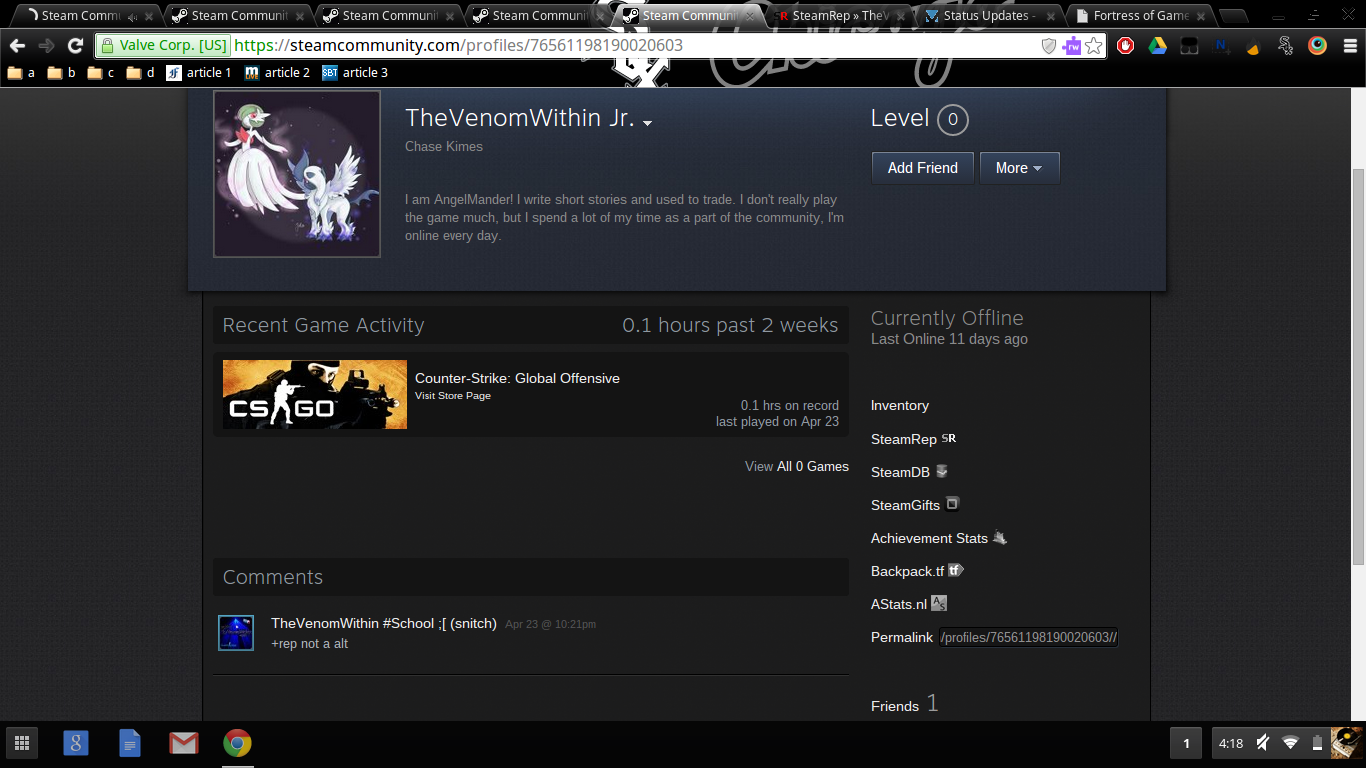Viewport: 1366px width, 768px height.
Task: Reload the page with the refresh icon
Action: tap(75, 46)
